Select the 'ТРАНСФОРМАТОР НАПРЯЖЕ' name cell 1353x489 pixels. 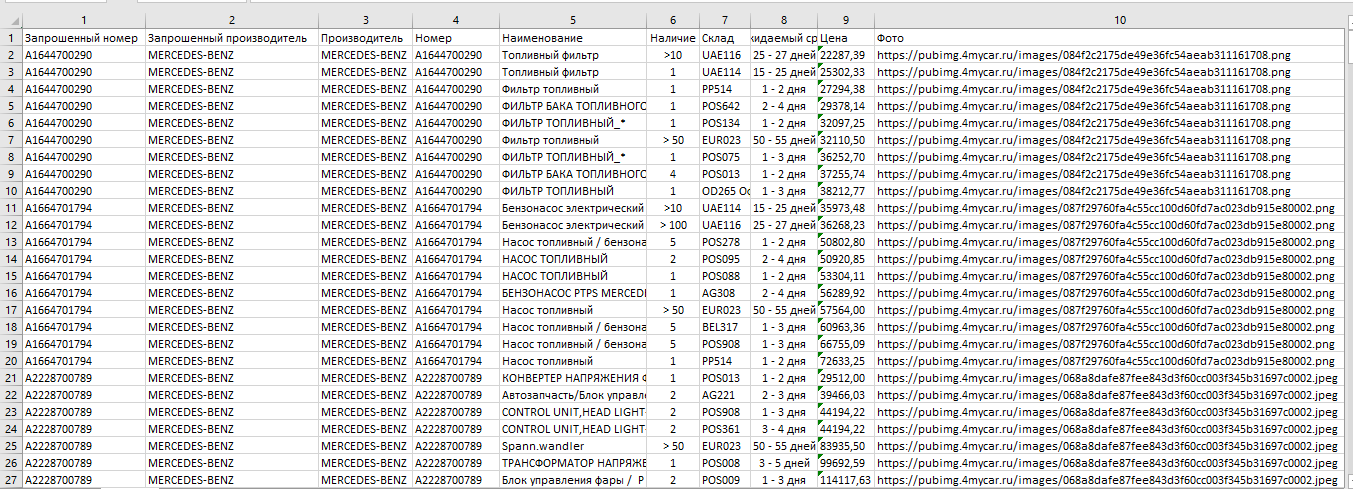point(572,463)
